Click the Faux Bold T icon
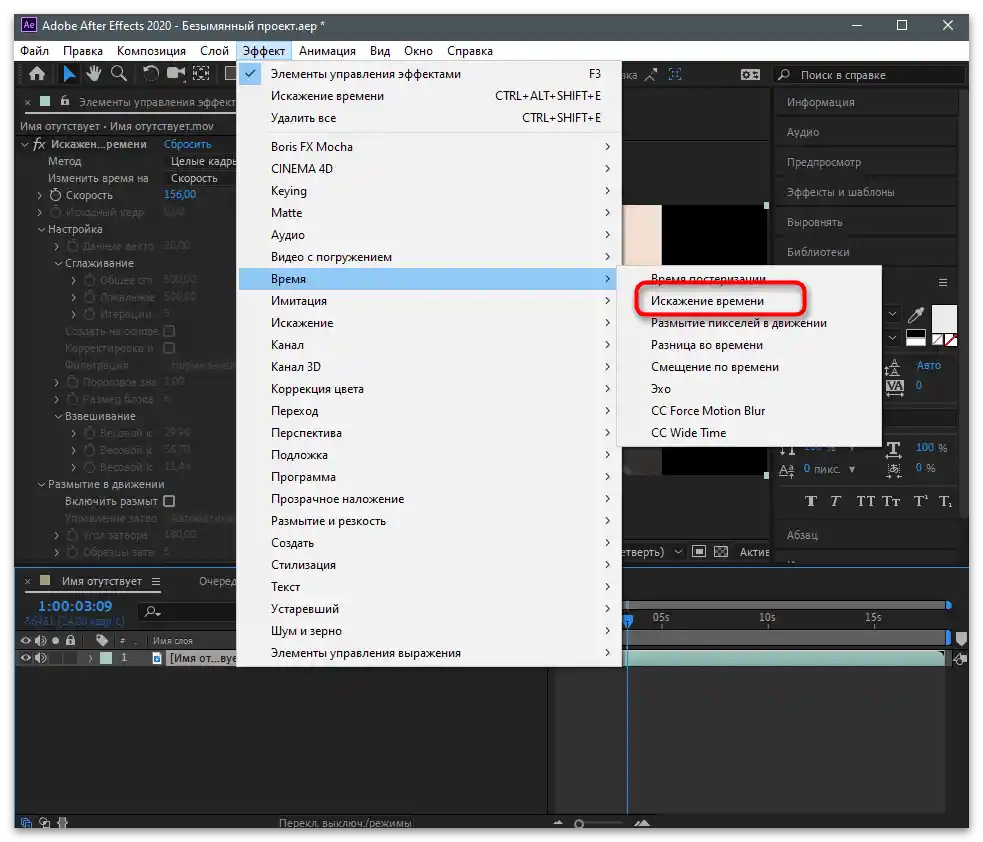 811,501
